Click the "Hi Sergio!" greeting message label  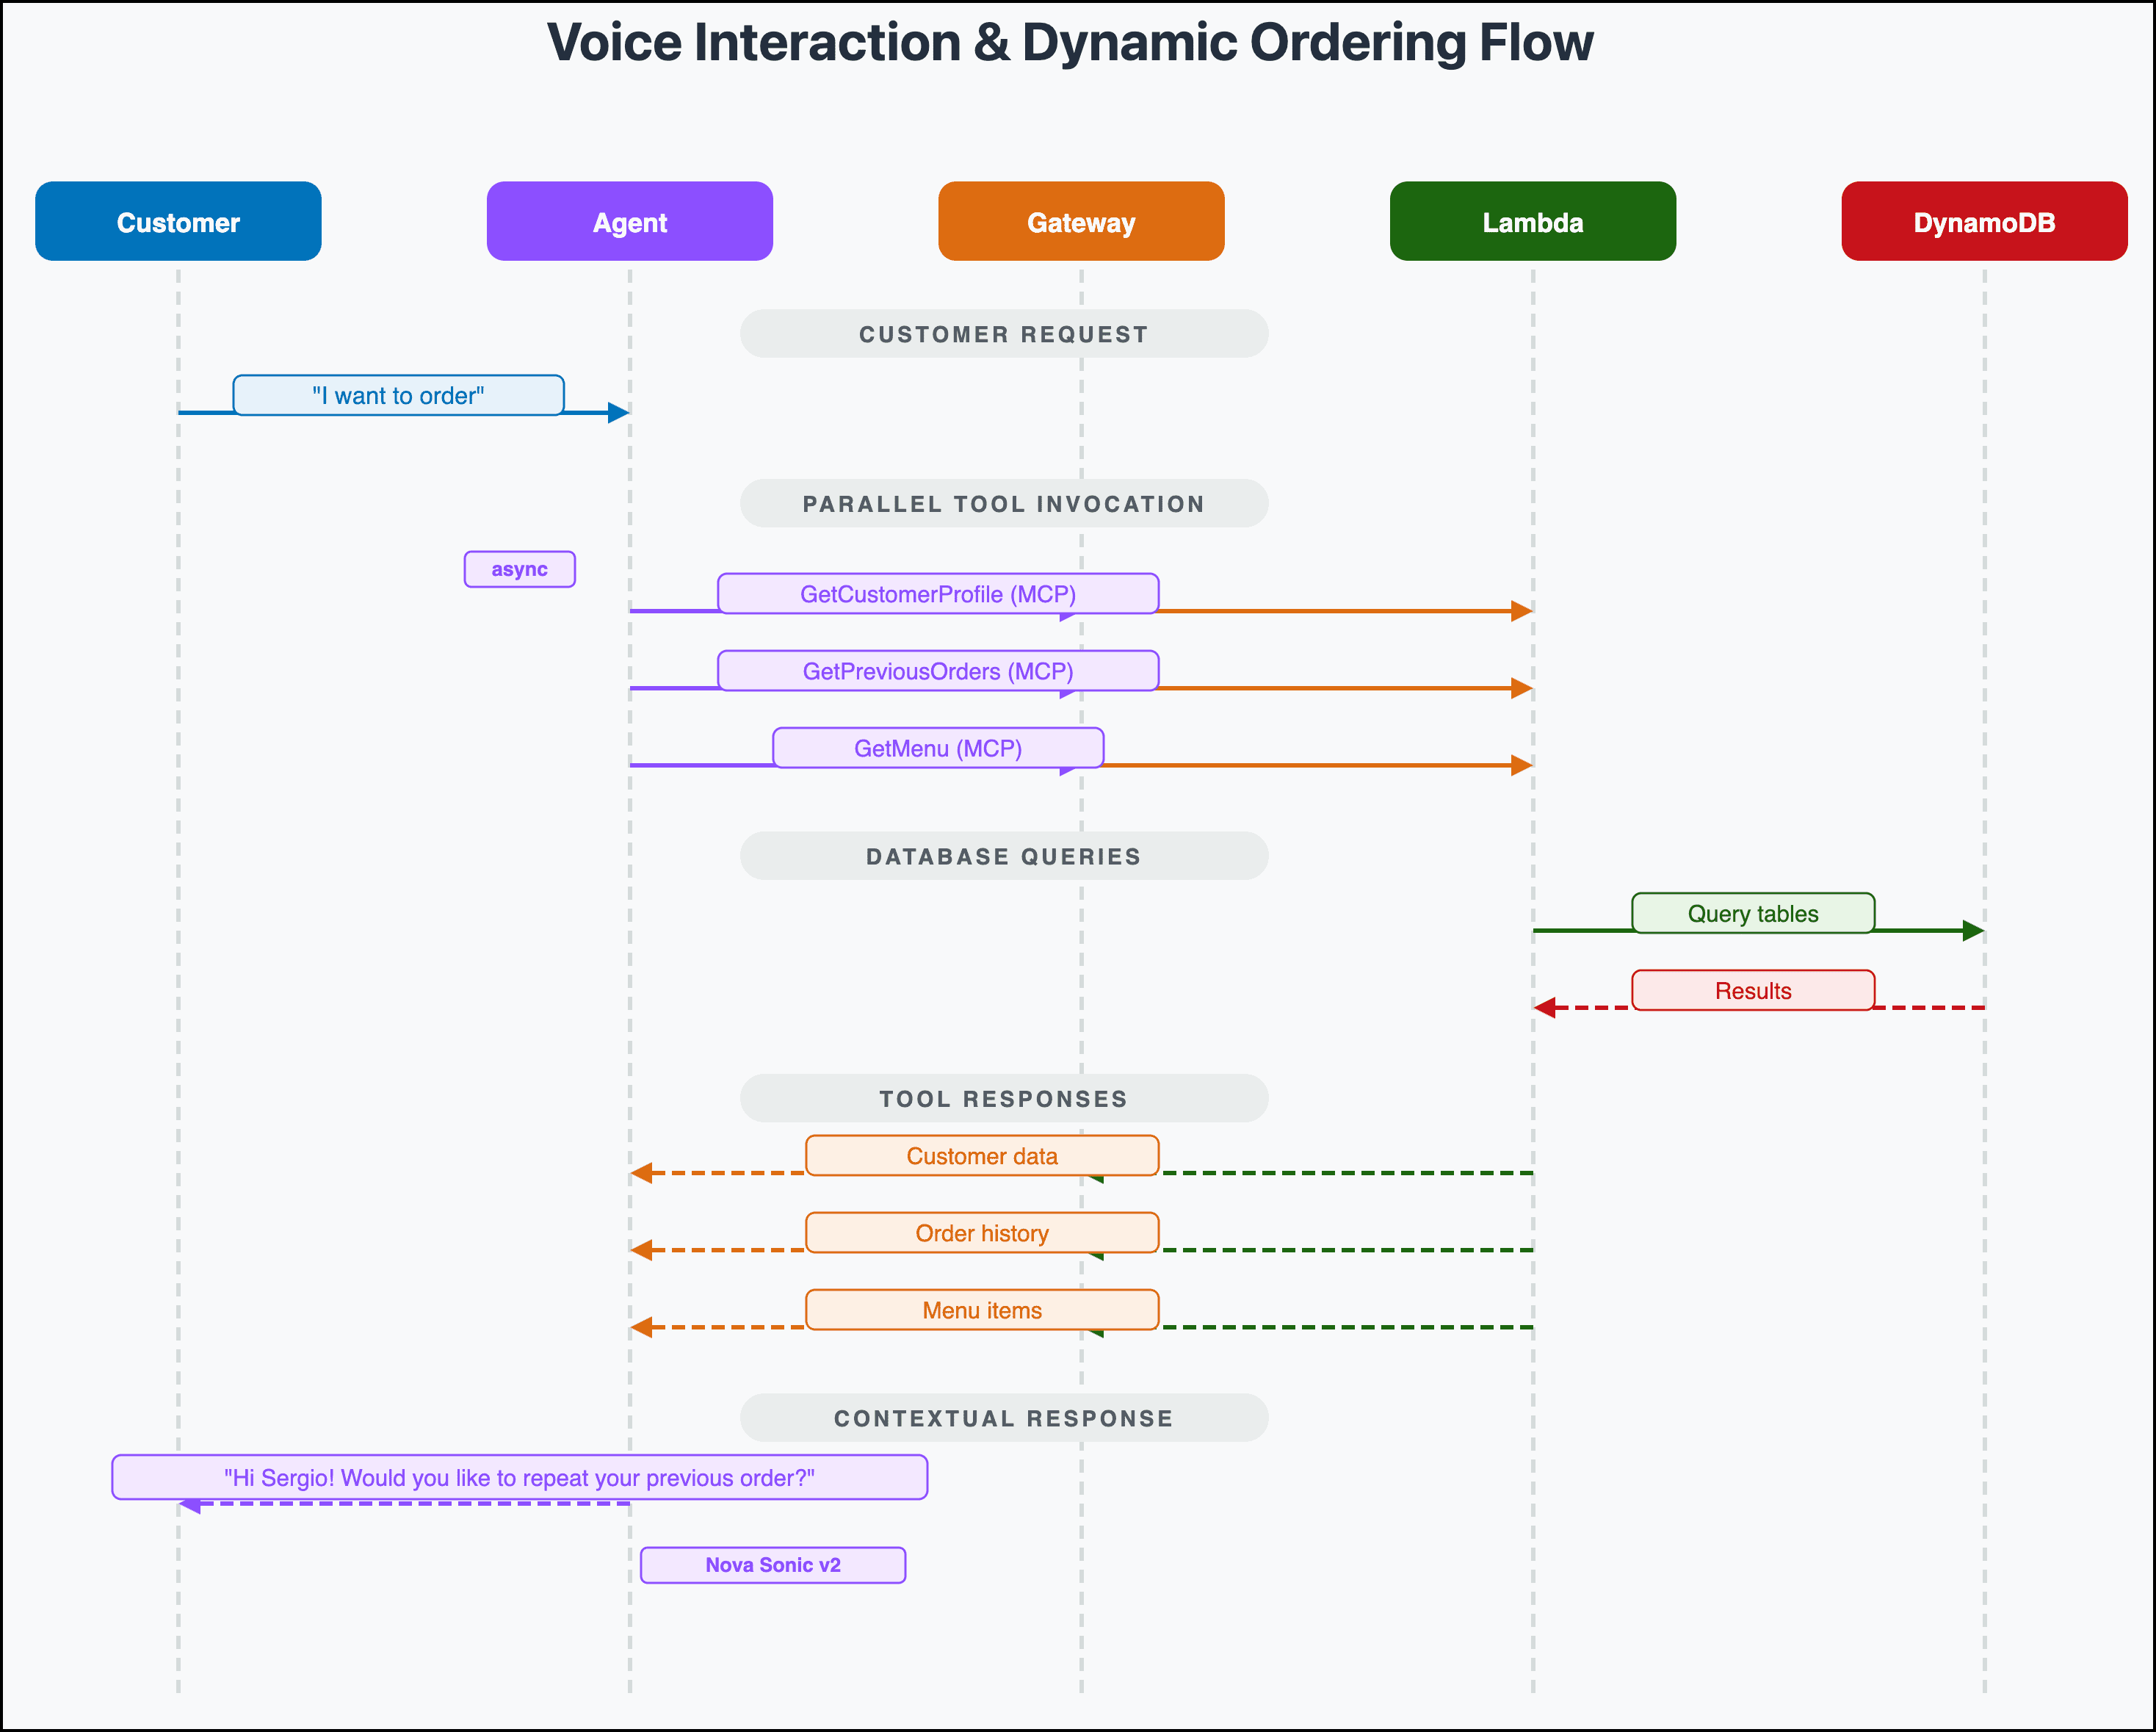pyautogui.click(x=519, y=1477)
